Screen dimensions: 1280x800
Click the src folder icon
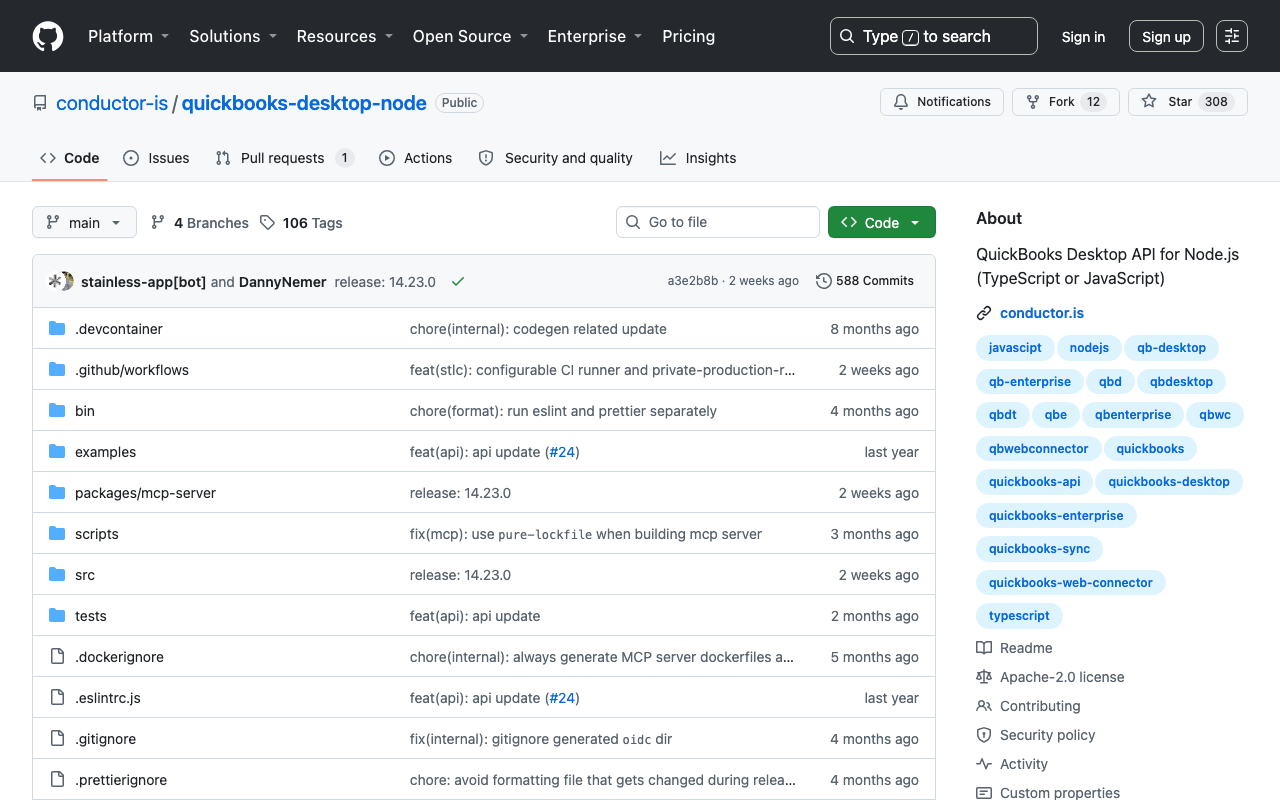[57, 575]
